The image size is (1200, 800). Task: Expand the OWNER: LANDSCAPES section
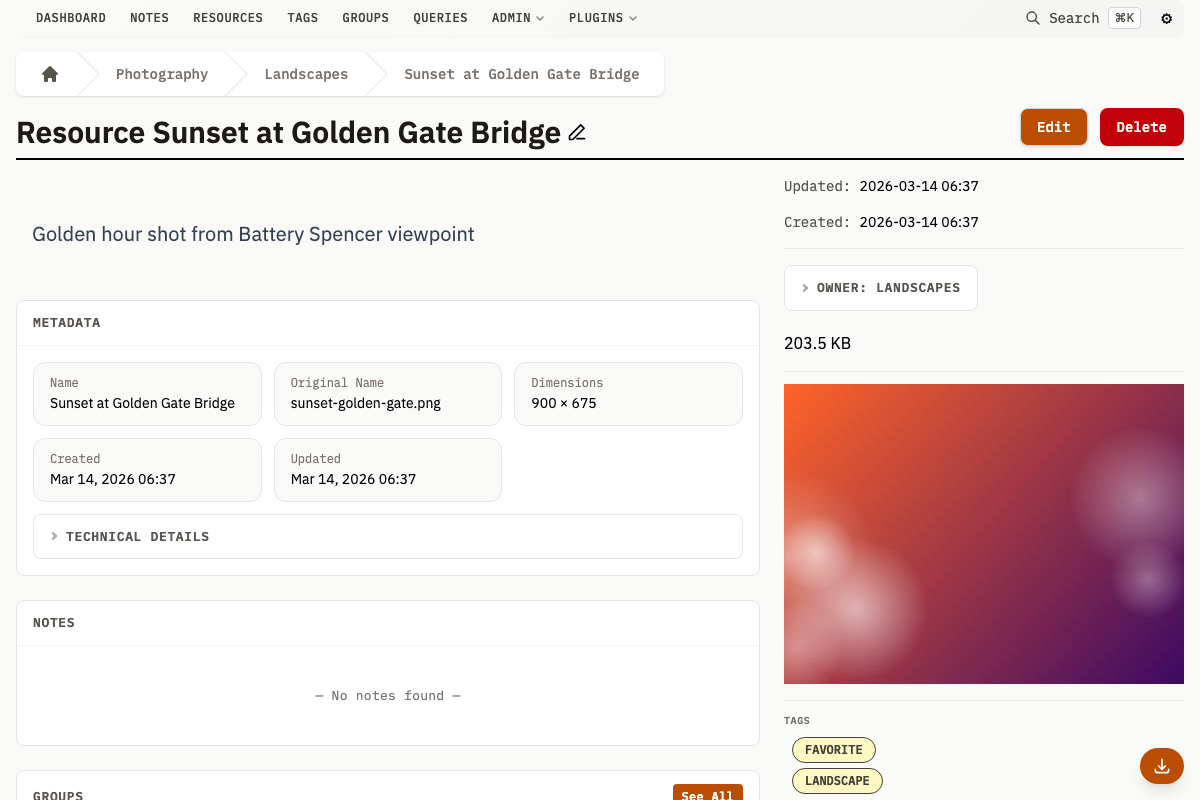coord(880,287)
